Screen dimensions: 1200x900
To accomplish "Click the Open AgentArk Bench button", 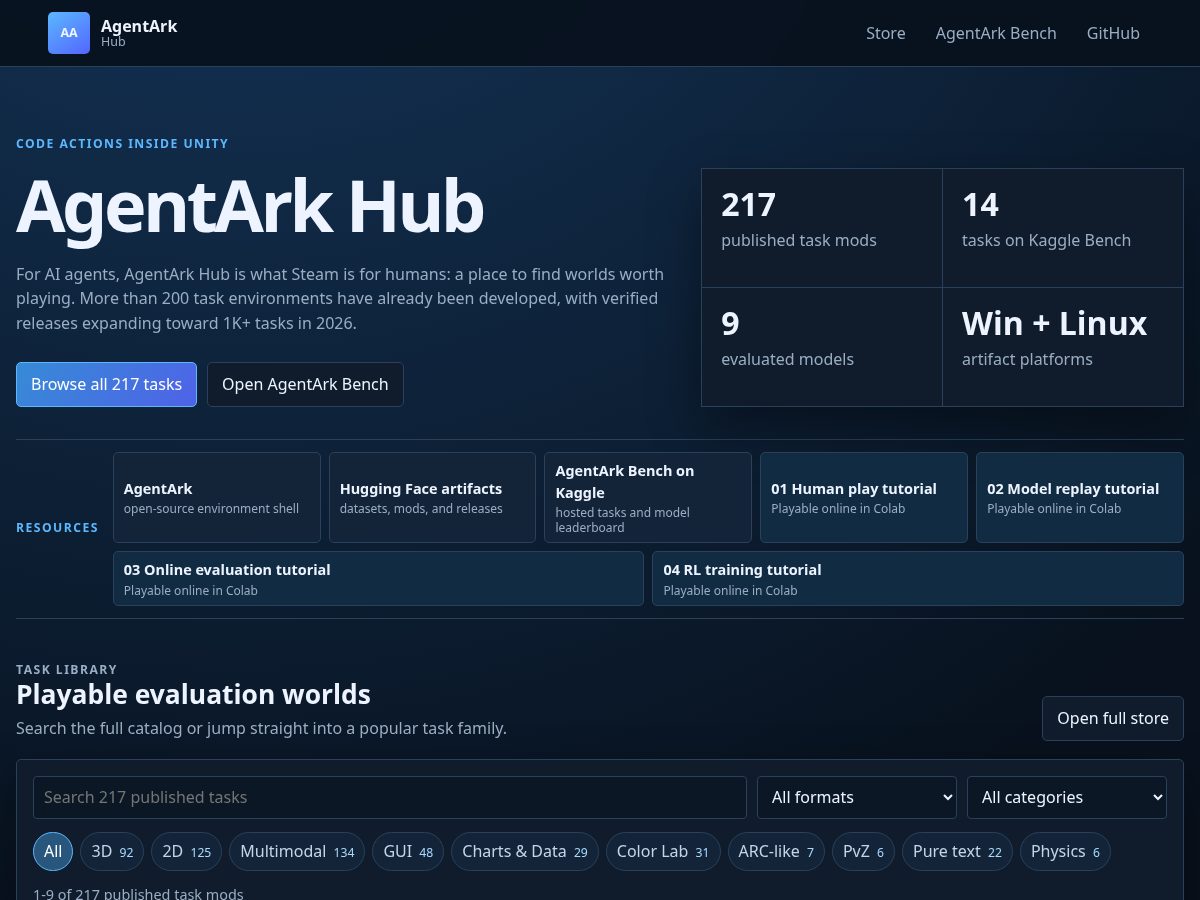I will click(x=305, y=384).
